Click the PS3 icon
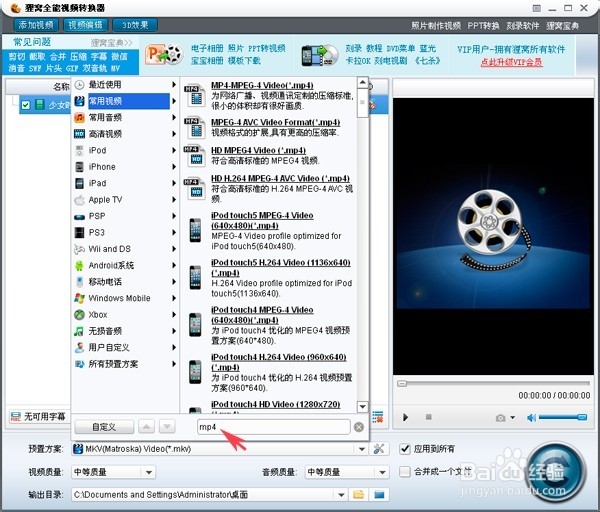 pyautogui.click(x=79, y=233)
